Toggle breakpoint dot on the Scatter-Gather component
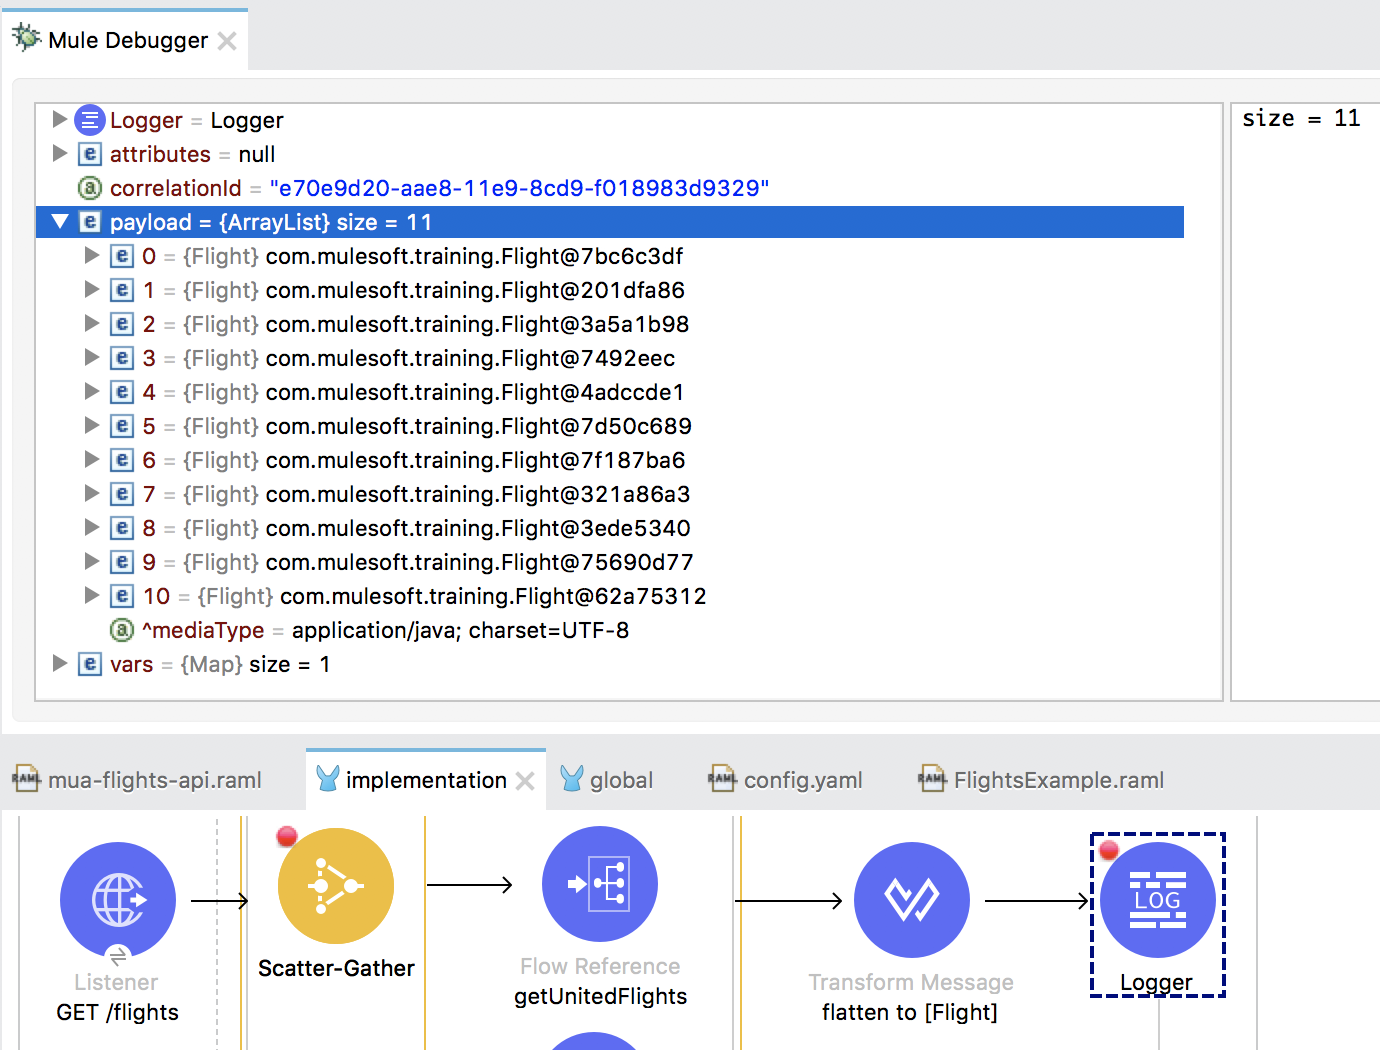Viewport: 1380px width, 1050px height. tap(287, 836)
